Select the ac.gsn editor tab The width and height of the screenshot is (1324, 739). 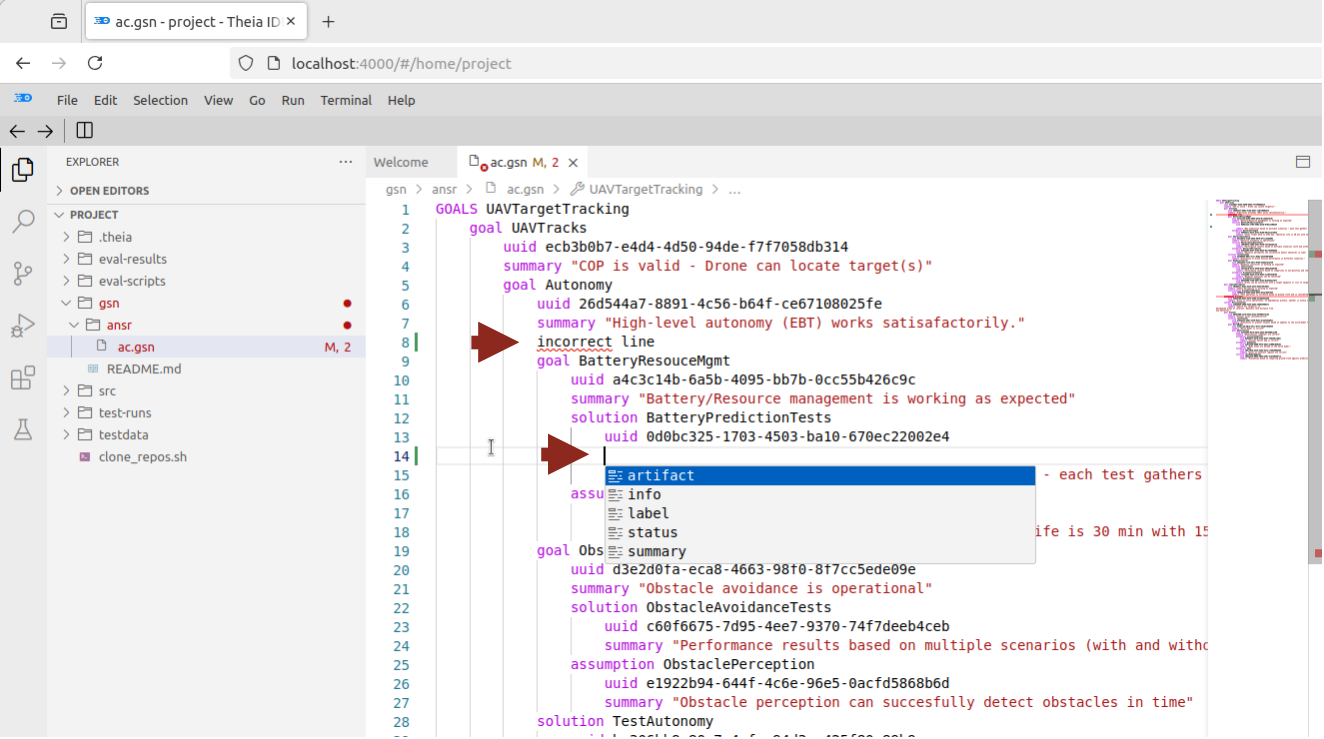click(x=523, y=162)
